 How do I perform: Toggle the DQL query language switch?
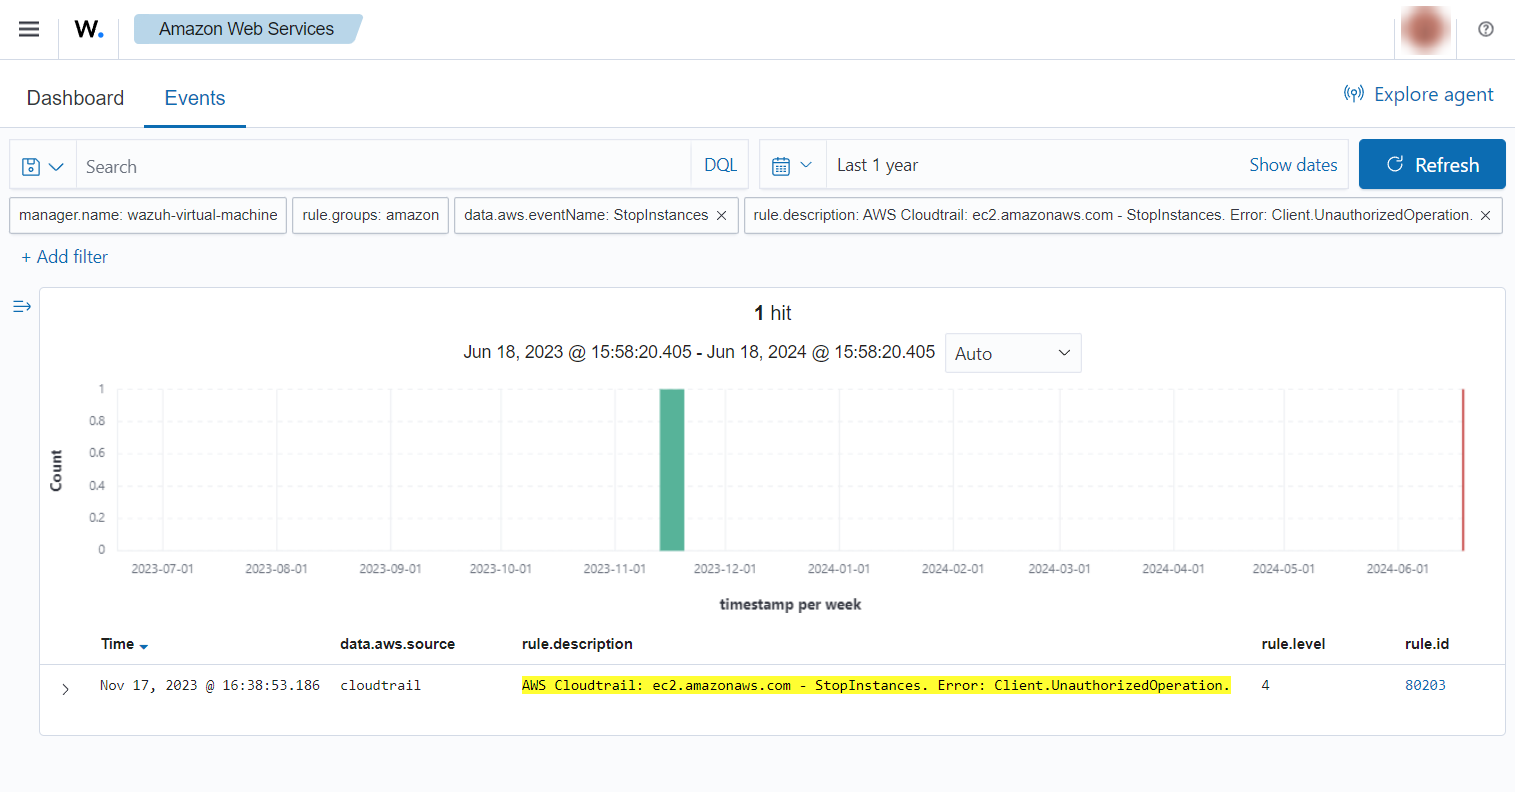(x=720, y=165)
